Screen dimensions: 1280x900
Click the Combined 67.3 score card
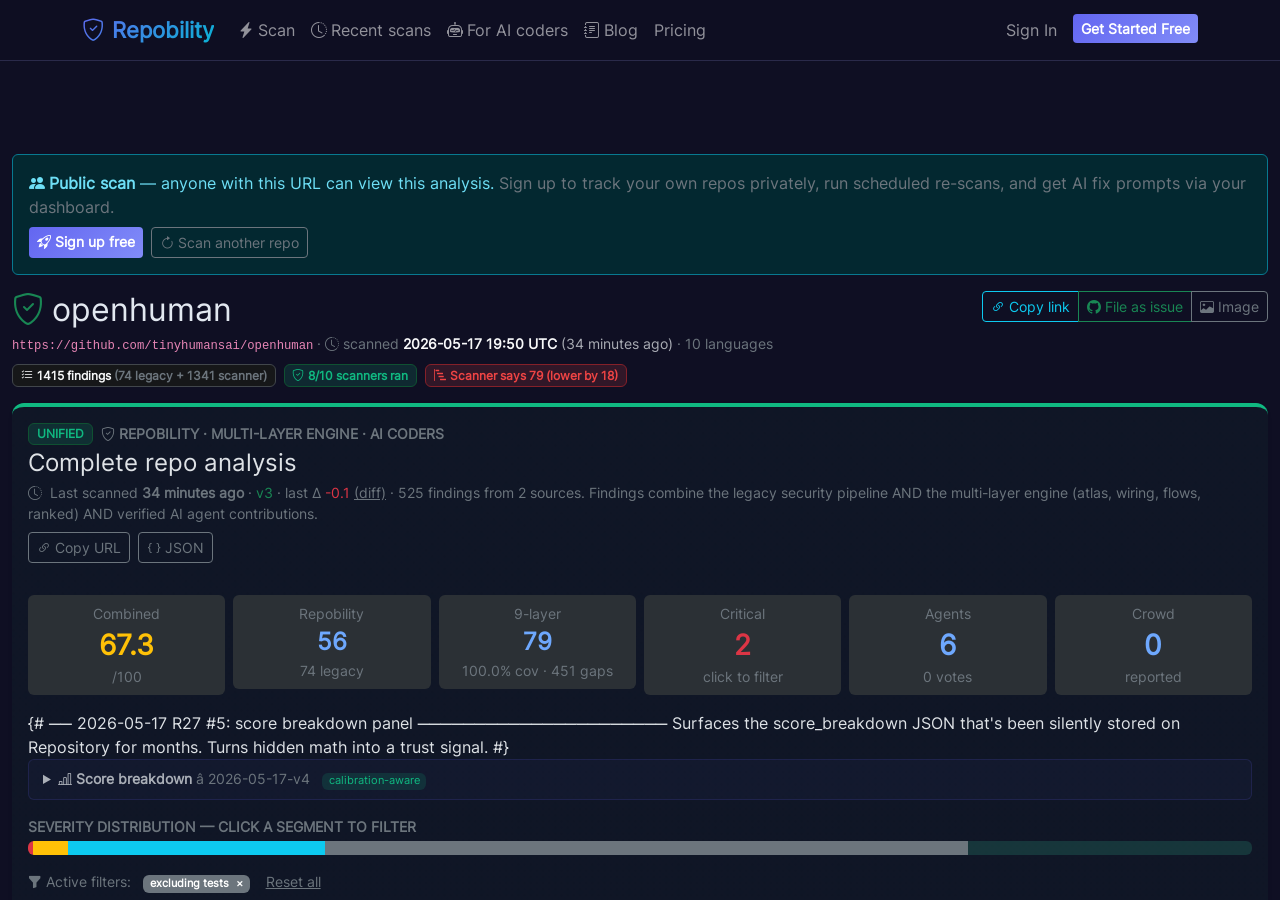click(x=126, y=645)
